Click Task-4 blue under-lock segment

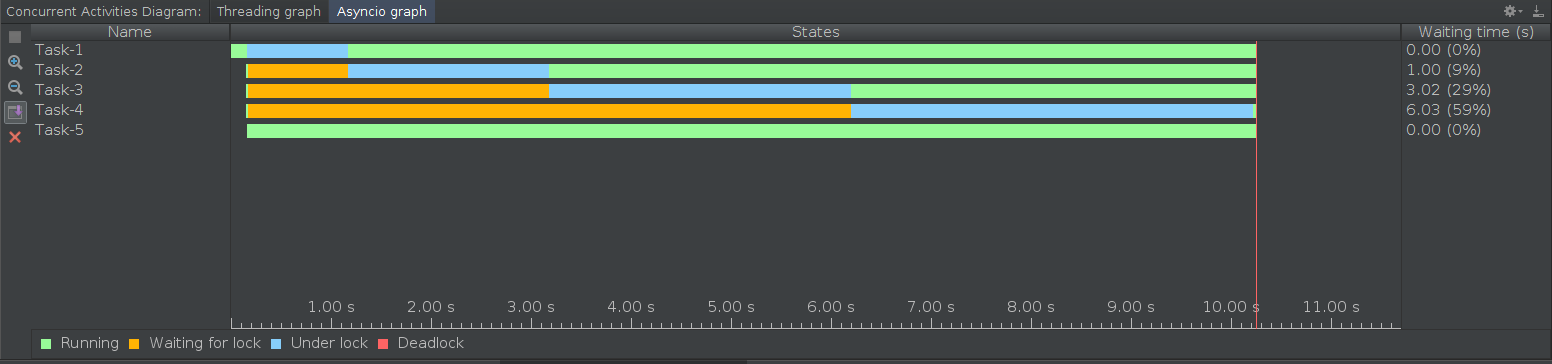point(1053,111)
